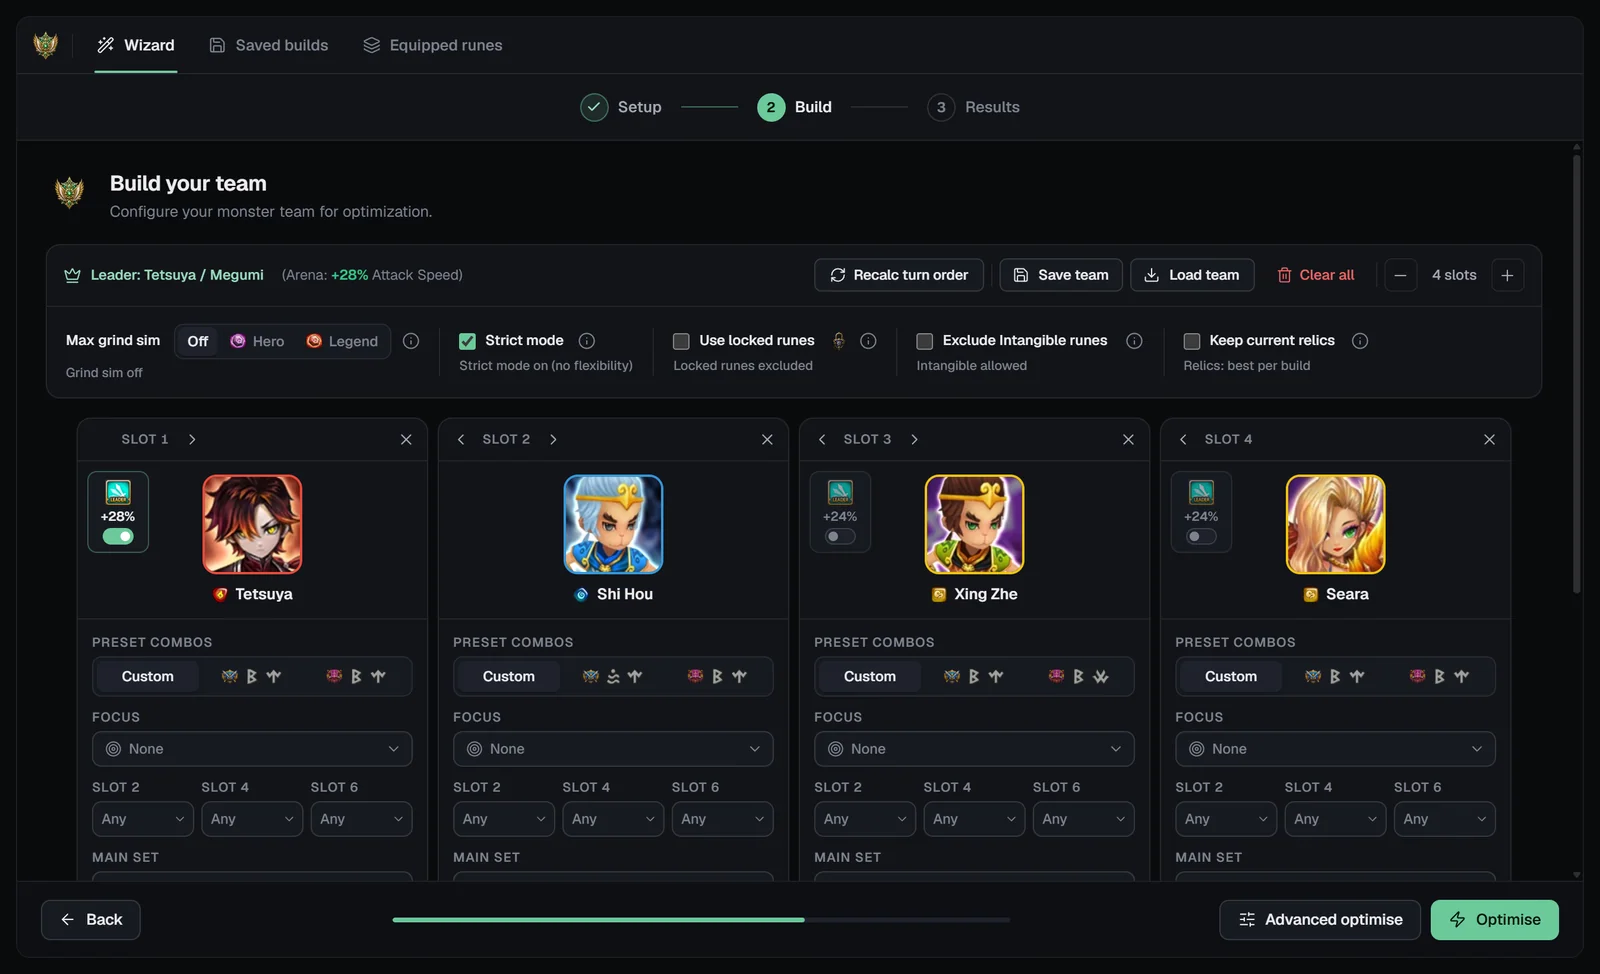The height and width of the screenshot is (974, 1600).
Task: Go to Setup wizard step
Action: point(621,107)
